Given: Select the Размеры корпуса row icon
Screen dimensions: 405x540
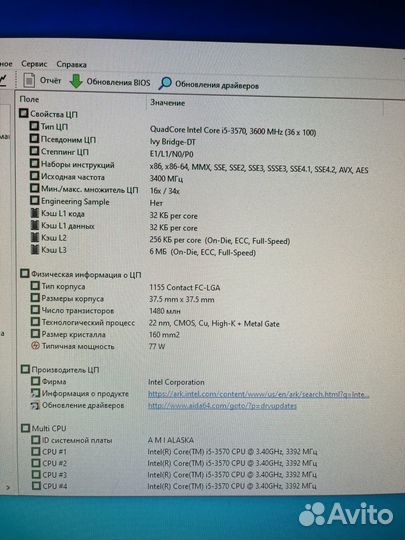Looking at the screenshot, I should pos(35,298).
